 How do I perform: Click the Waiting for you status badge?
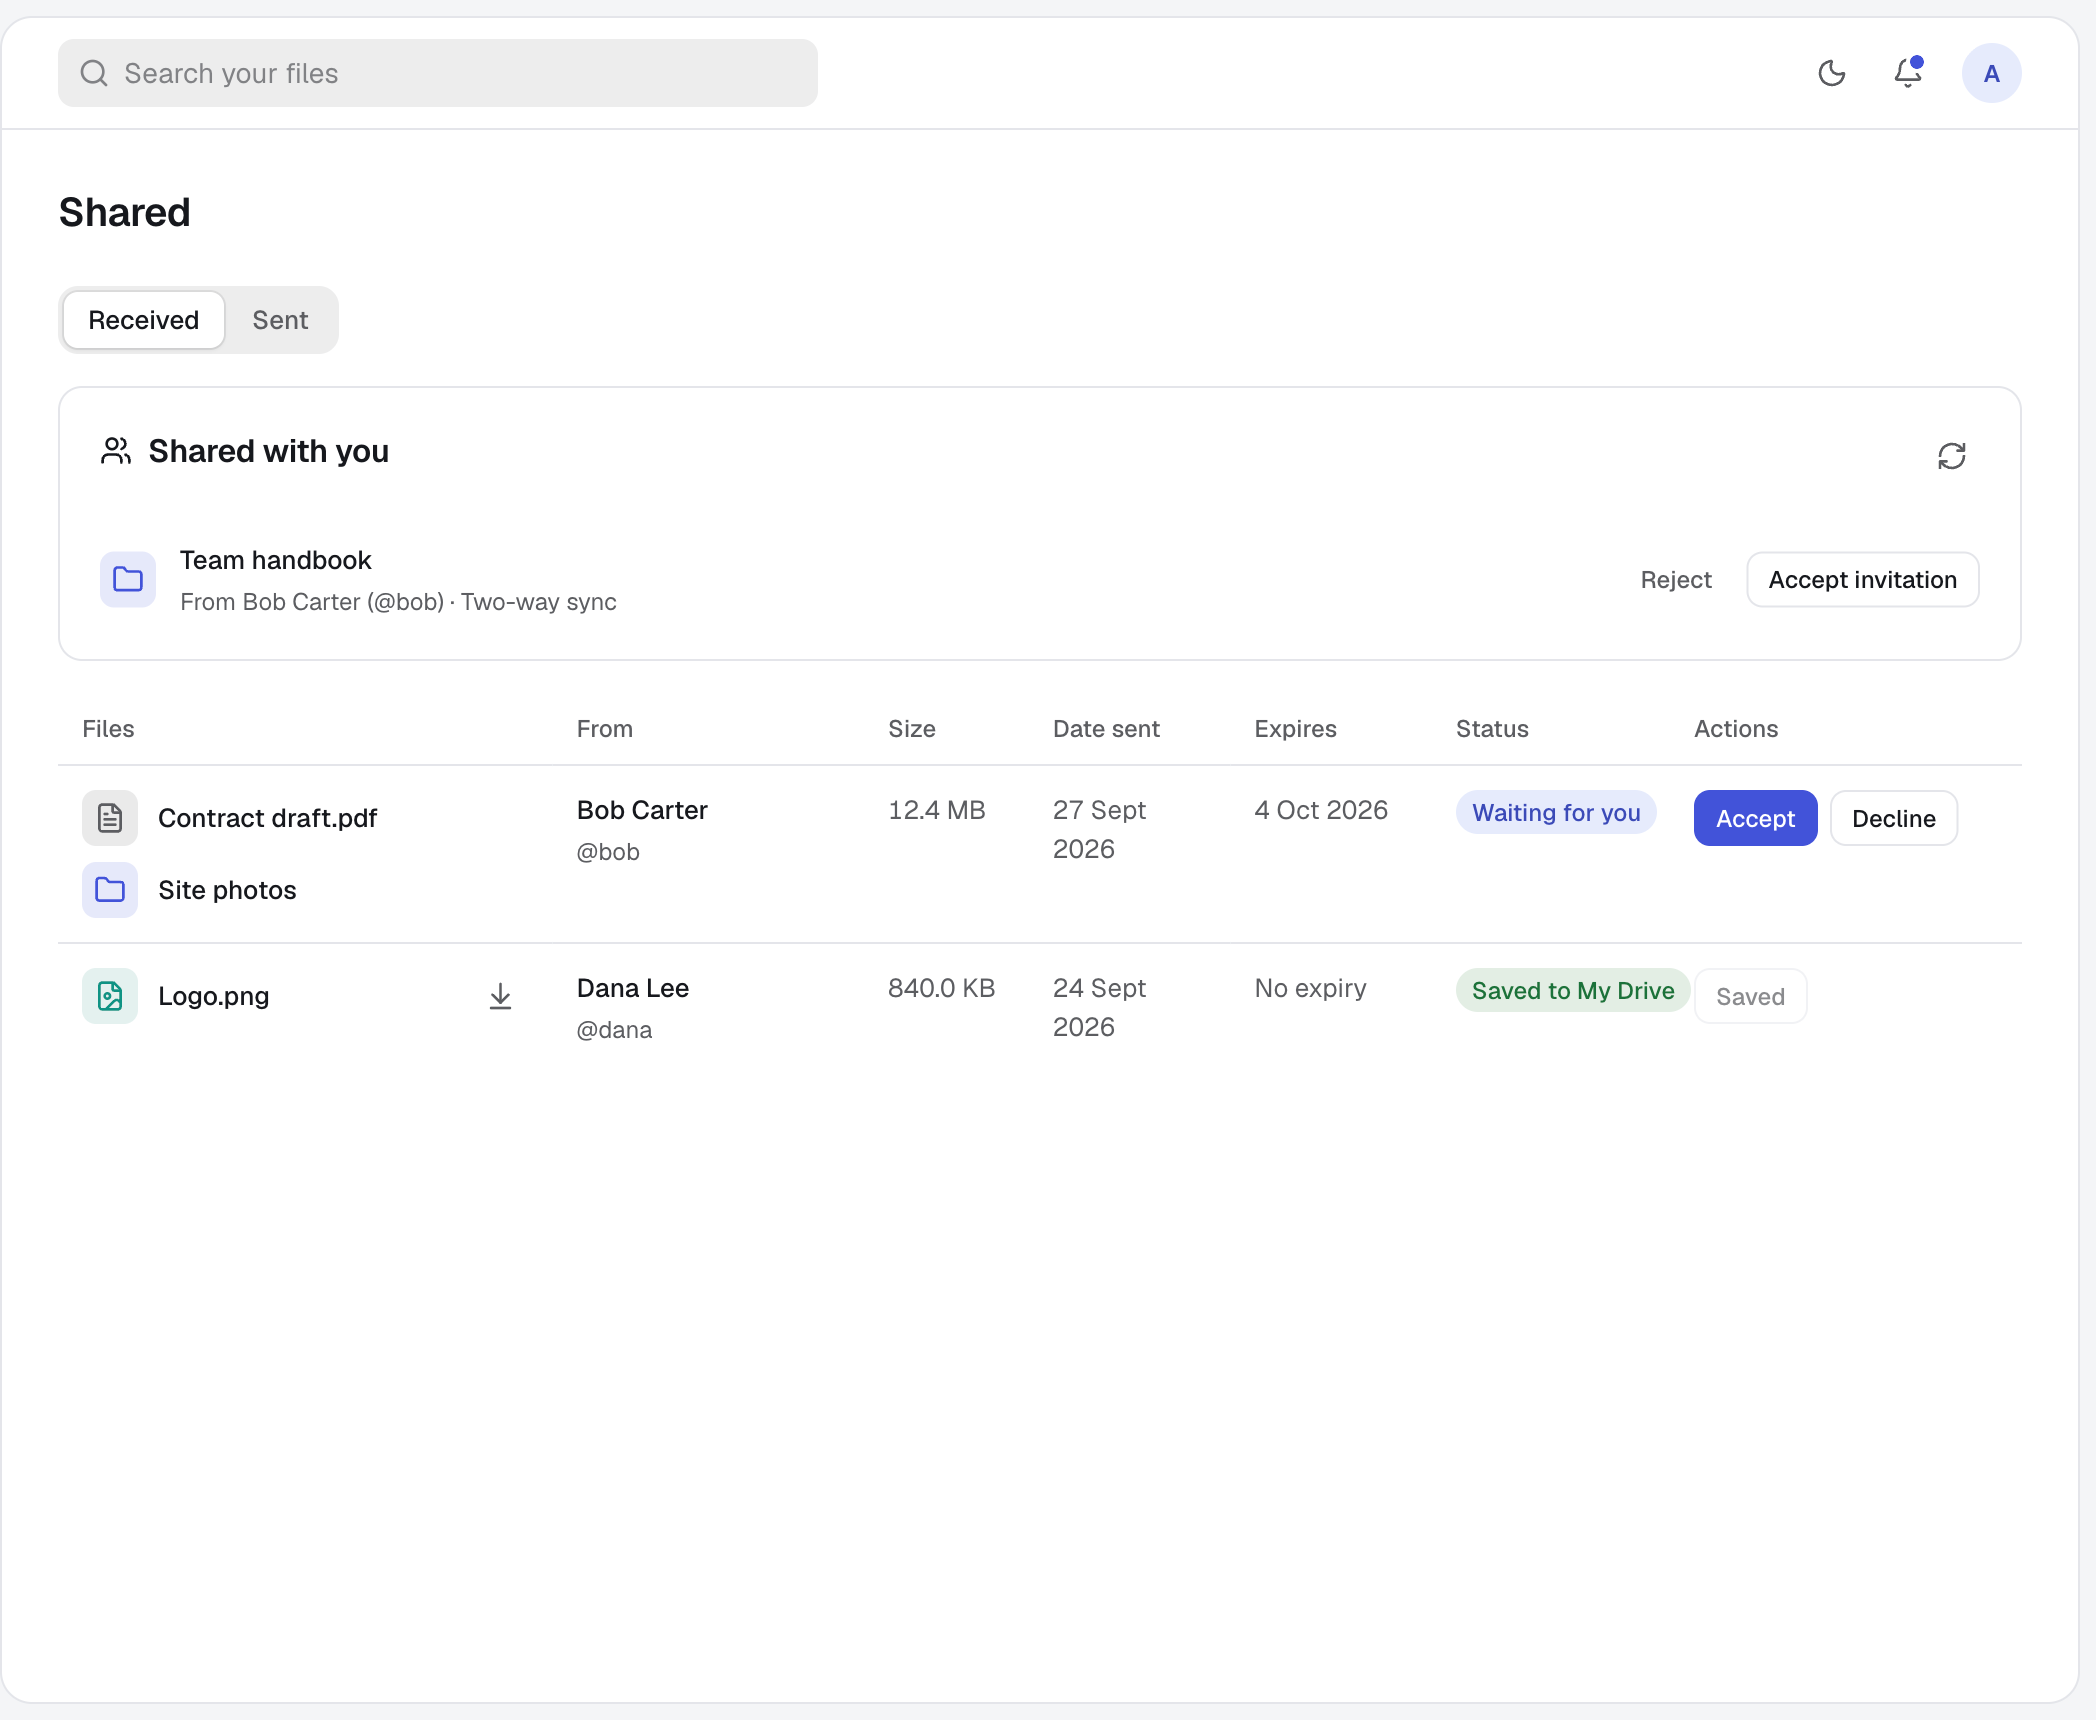(1556, 812)
